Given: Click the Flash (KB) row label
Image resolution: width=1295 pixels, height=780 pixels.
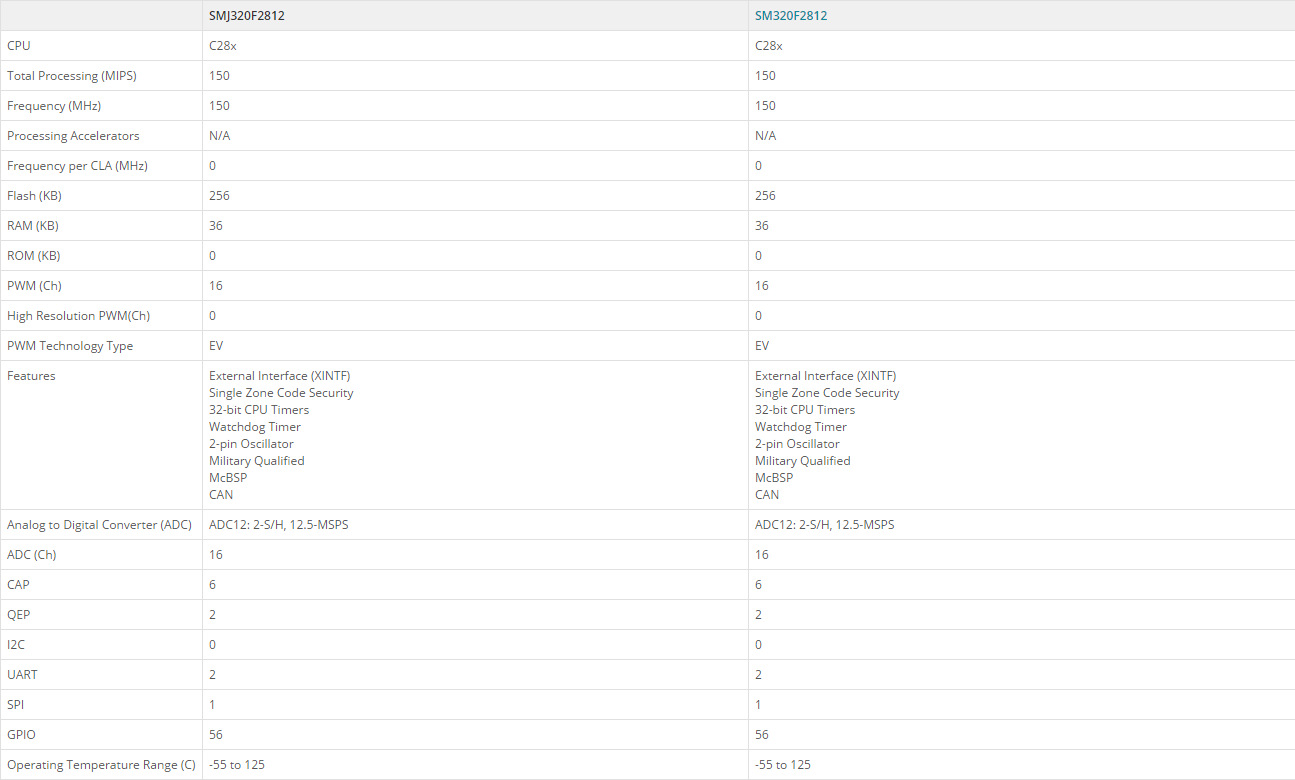Looking at the screenshot, I should [34, 196].
